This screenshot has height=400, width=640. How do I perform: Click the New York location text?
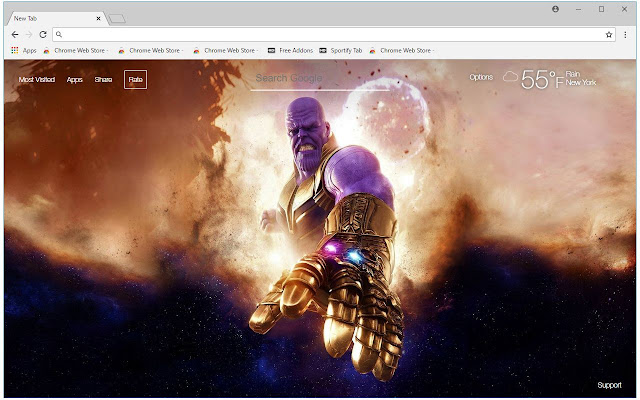point(581,82)
